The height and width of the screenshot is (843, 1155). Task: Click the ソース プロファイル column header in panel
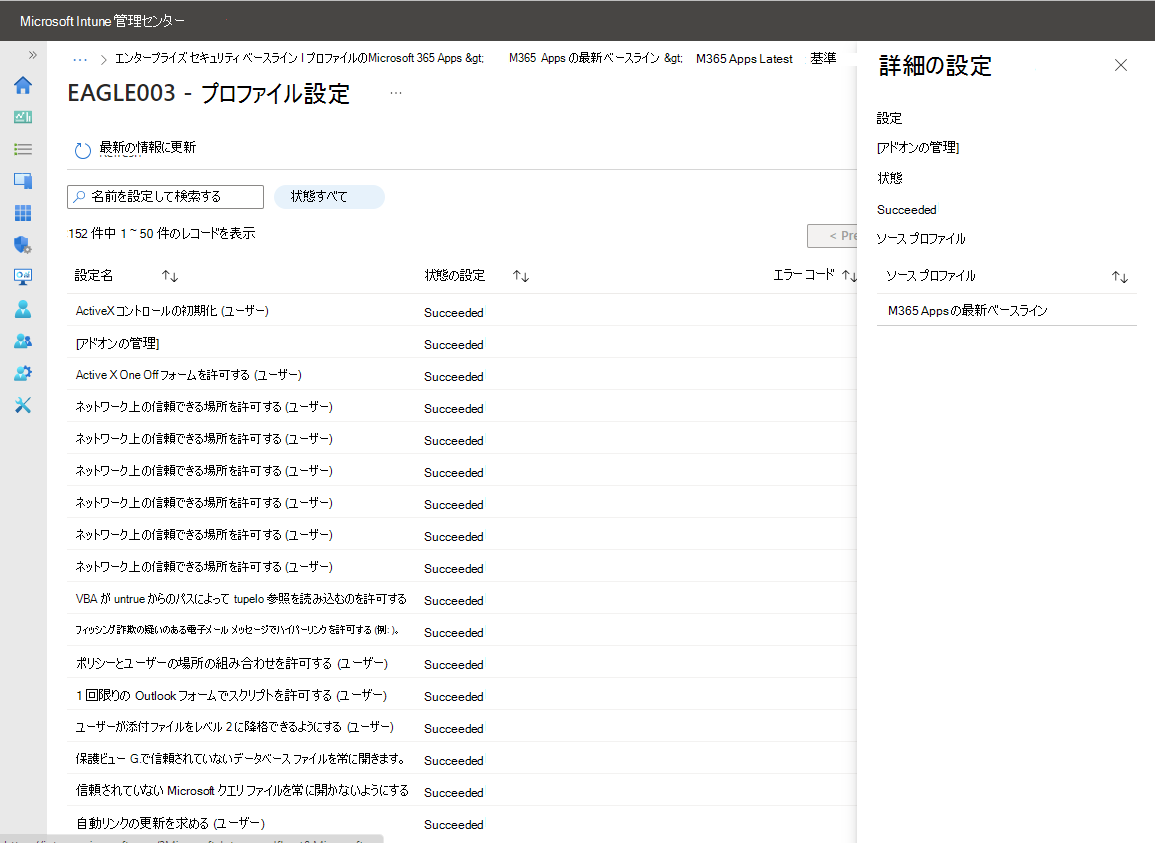click(930, 276)
